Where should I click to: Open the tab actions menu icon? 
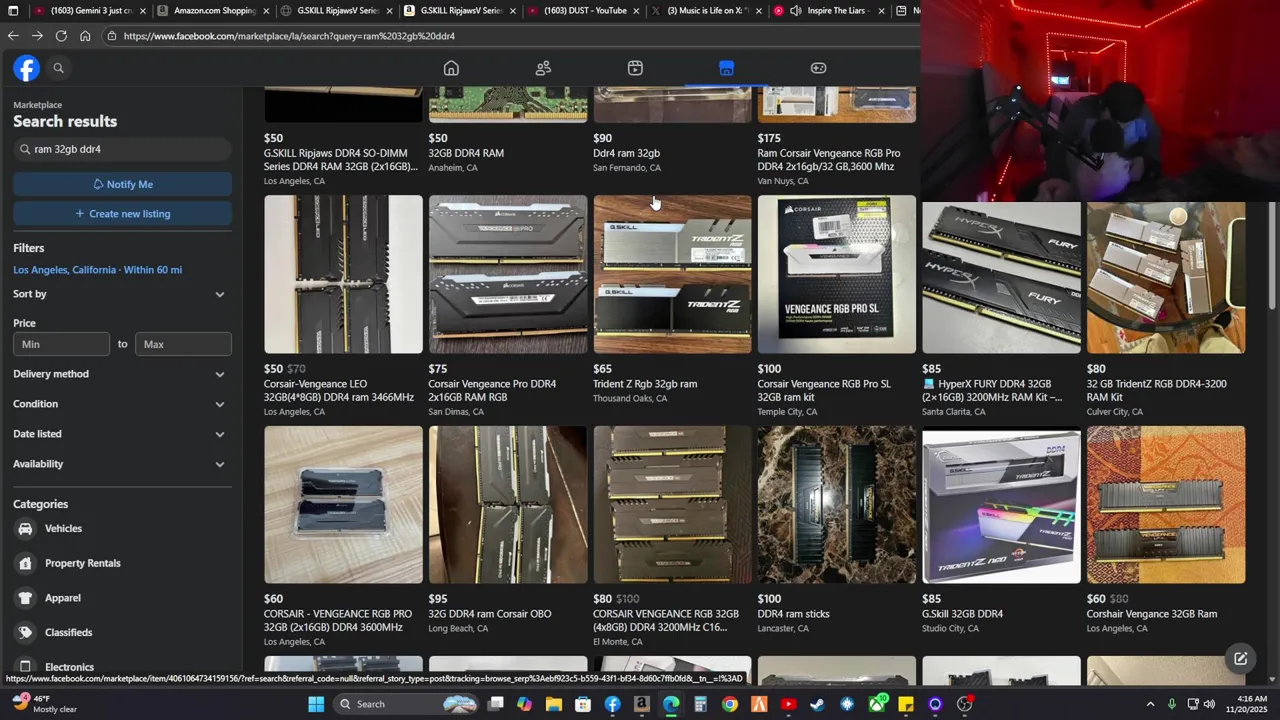pyautogui.click(x=13, y=11)
